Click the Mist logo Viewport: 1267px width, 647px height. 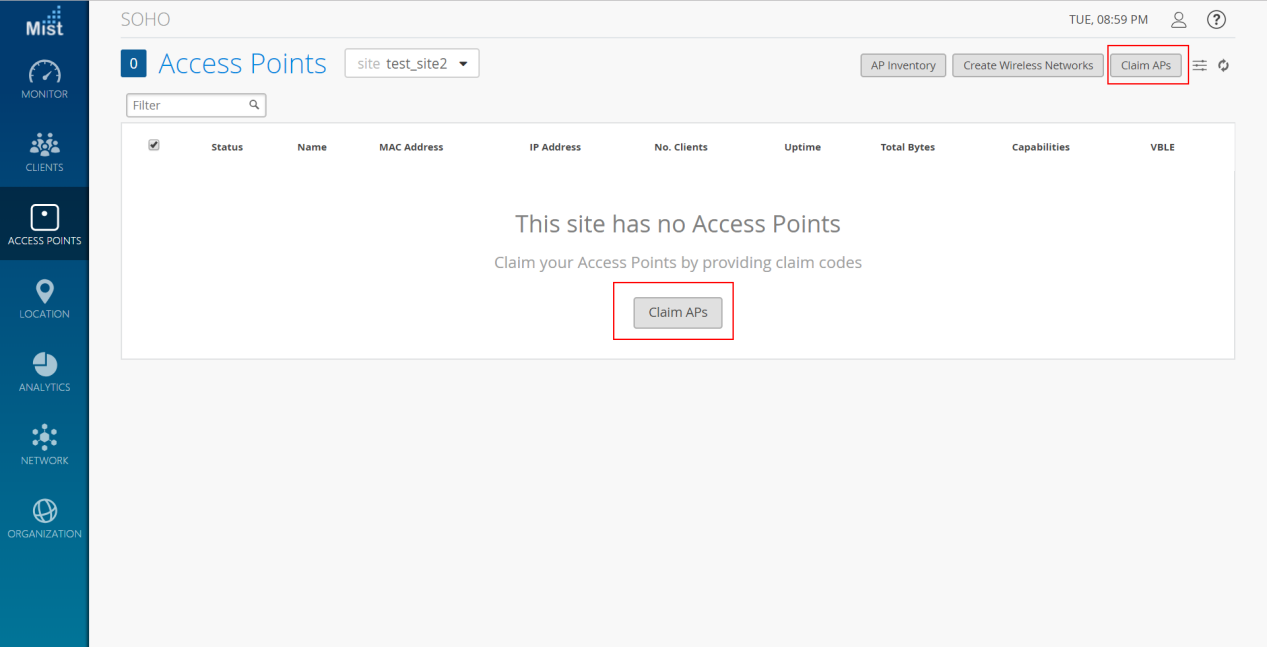pos(44,21)
